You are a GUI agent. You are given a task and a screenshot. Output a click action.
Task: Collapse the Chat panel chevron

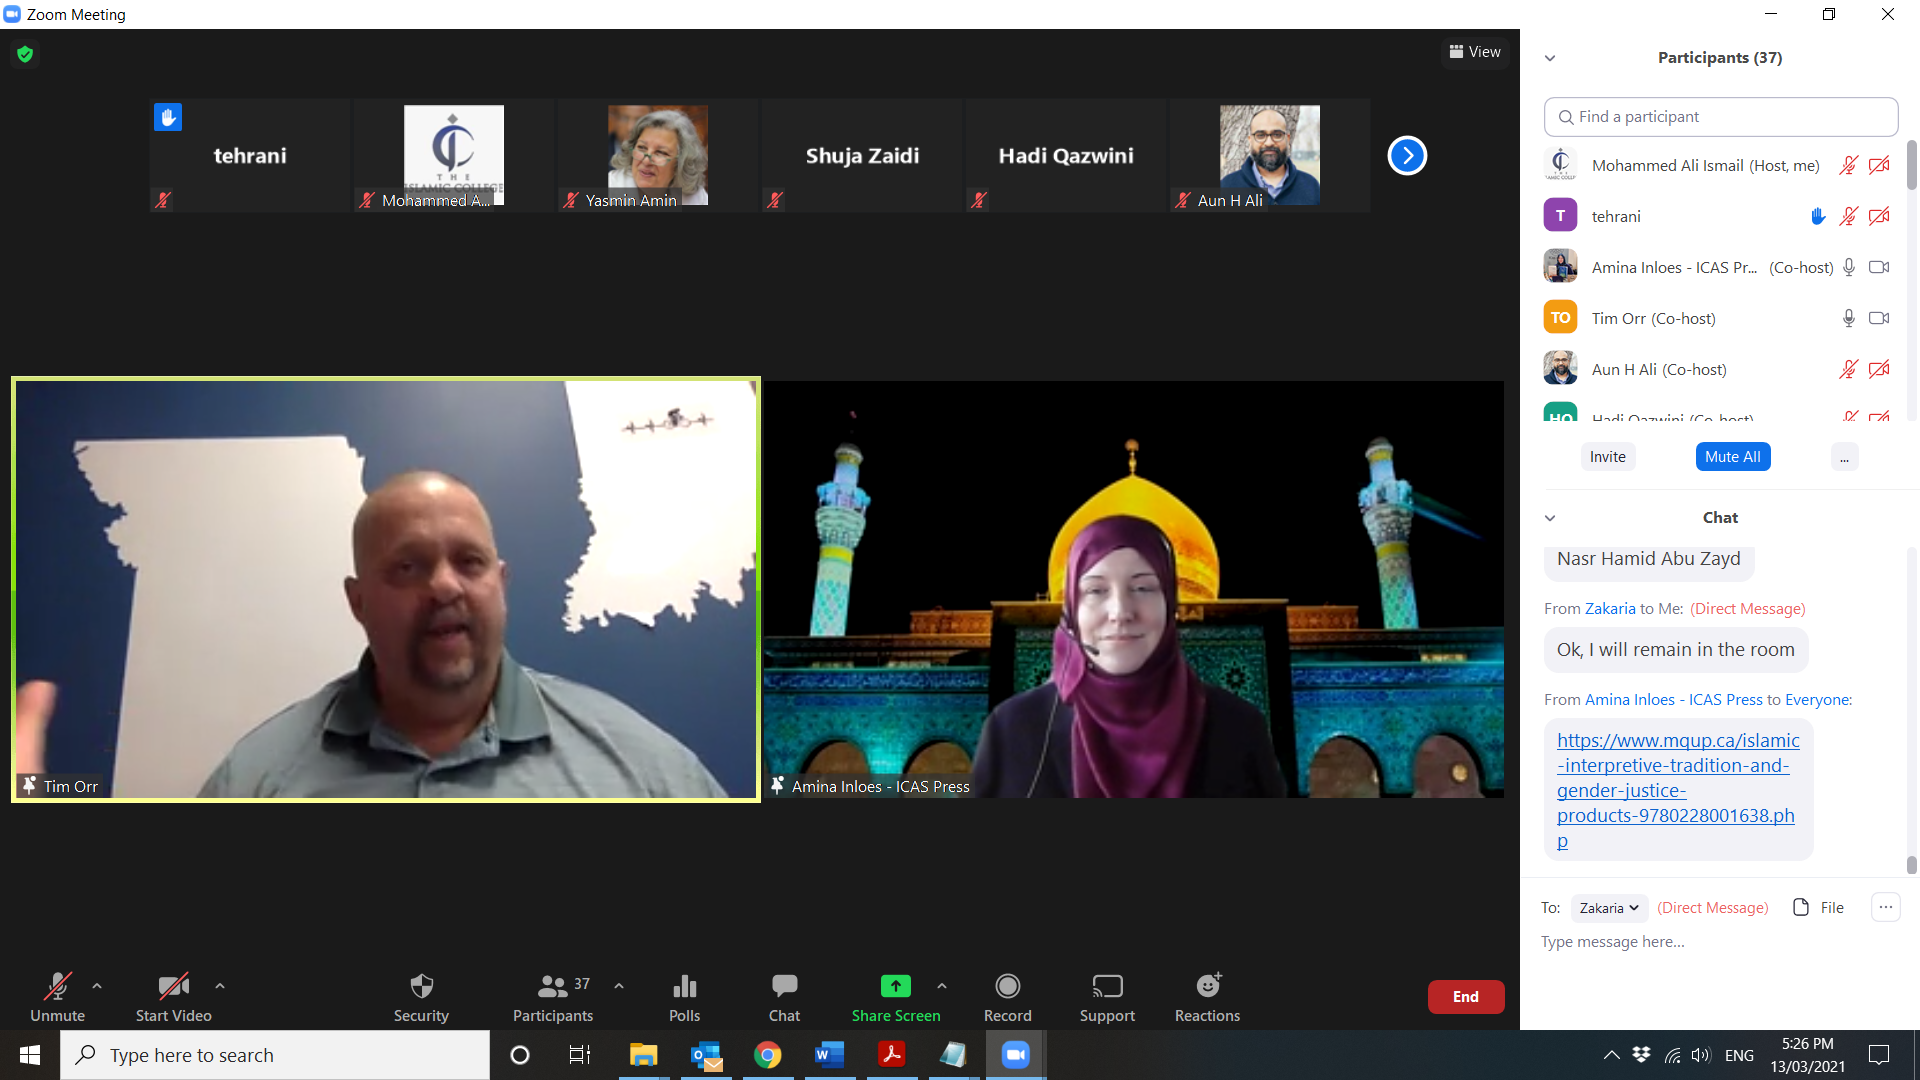tap(1550, 518)
